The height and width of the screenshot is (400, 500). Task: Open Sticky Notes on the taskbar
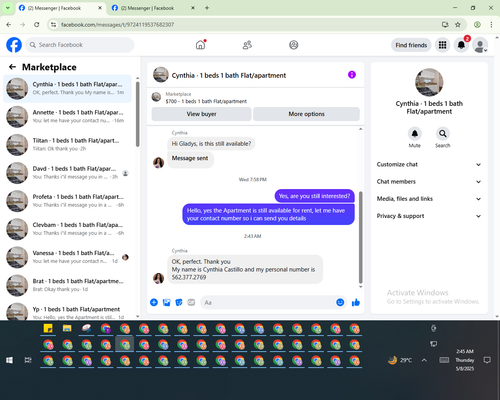48,328
